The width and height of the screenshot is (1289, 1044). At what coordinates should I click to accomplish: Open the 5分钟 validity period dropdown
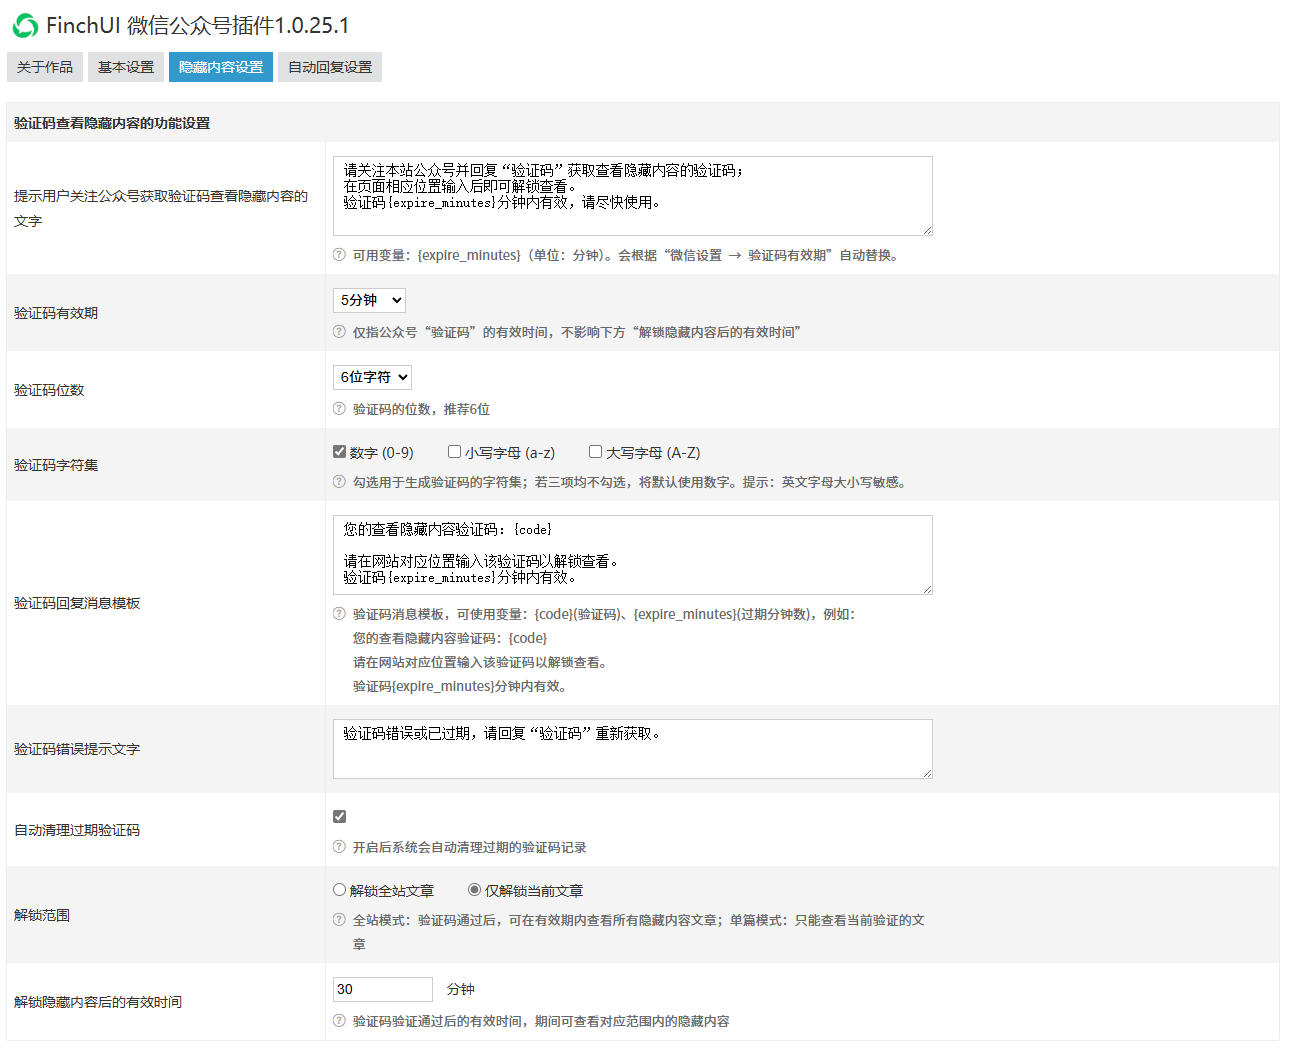point(369,300)
